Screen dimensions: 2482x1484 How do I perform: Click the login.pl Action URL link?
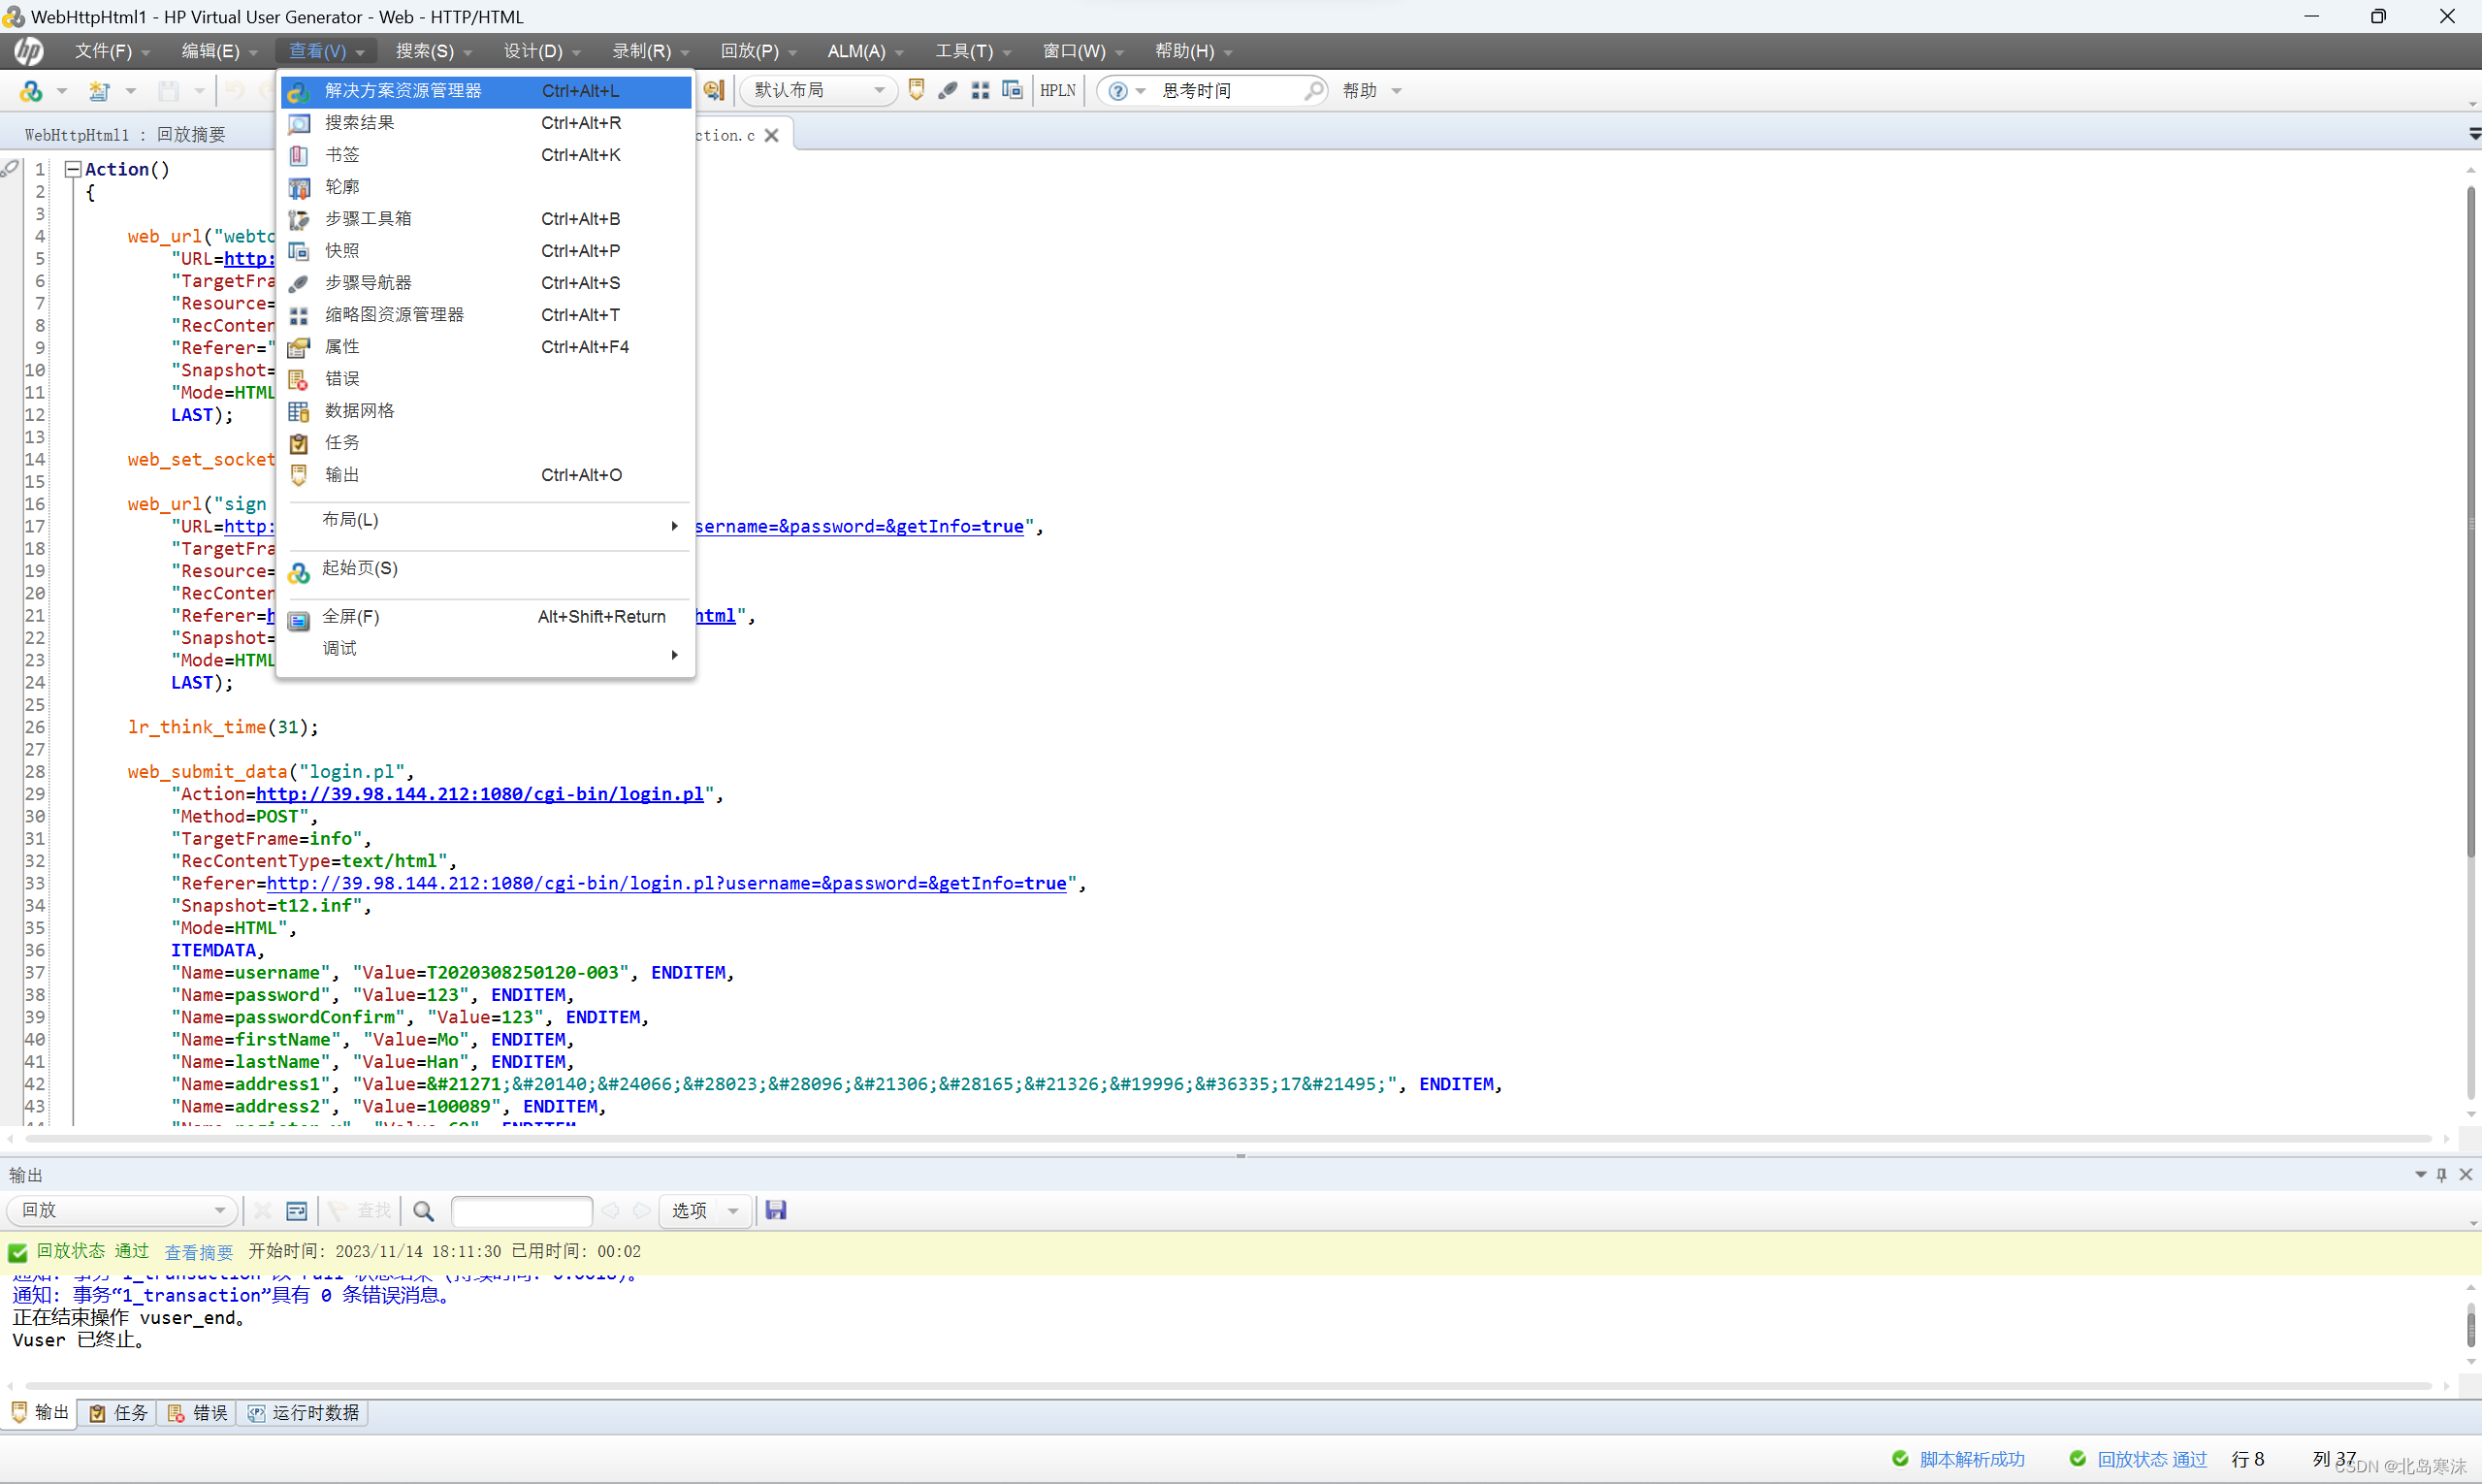click(x=479, y=794)
